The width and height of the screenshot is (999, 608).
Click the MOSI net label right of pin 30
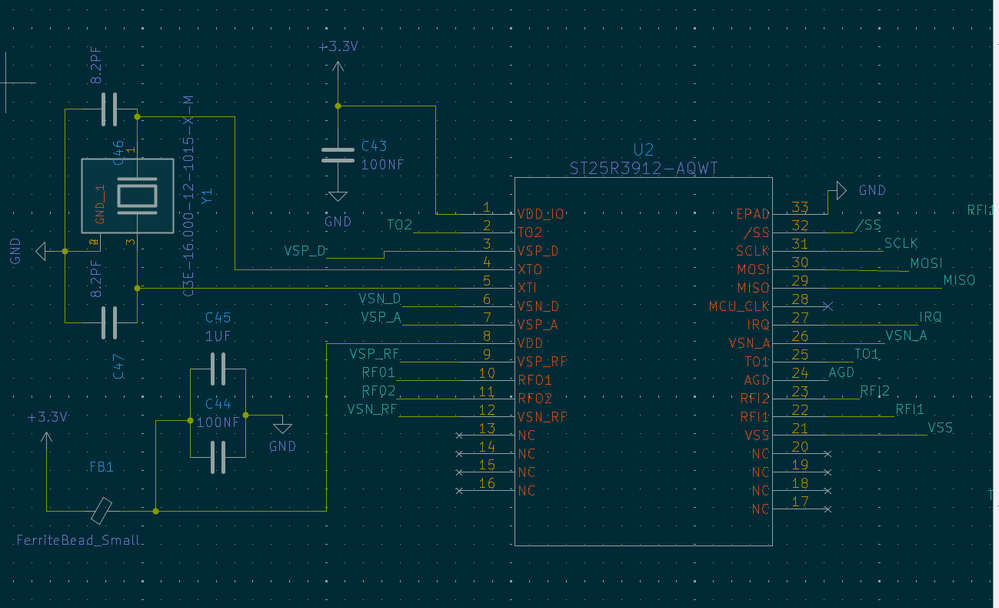point(926,263)
